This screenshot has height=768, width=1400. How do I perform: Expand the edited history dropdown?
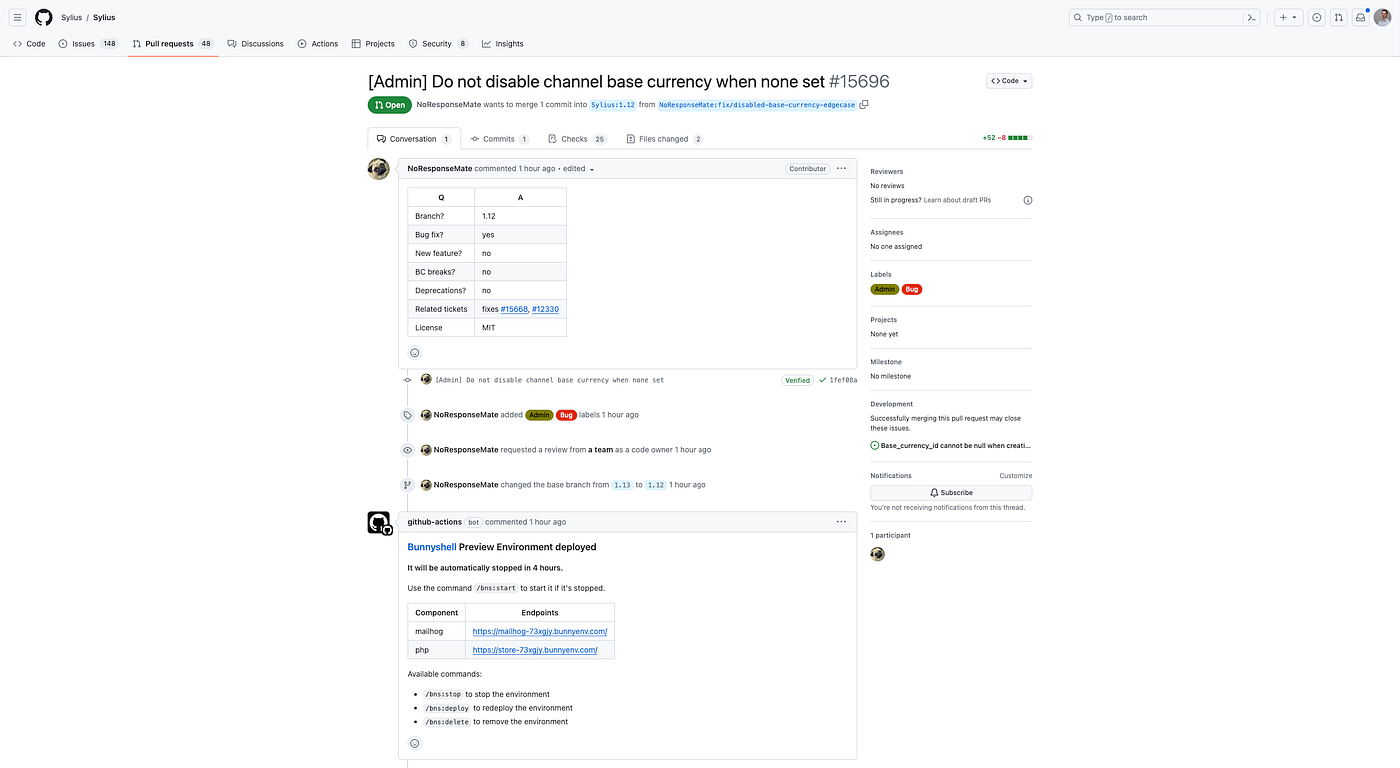pyautogui.click(x=578, y=169)
